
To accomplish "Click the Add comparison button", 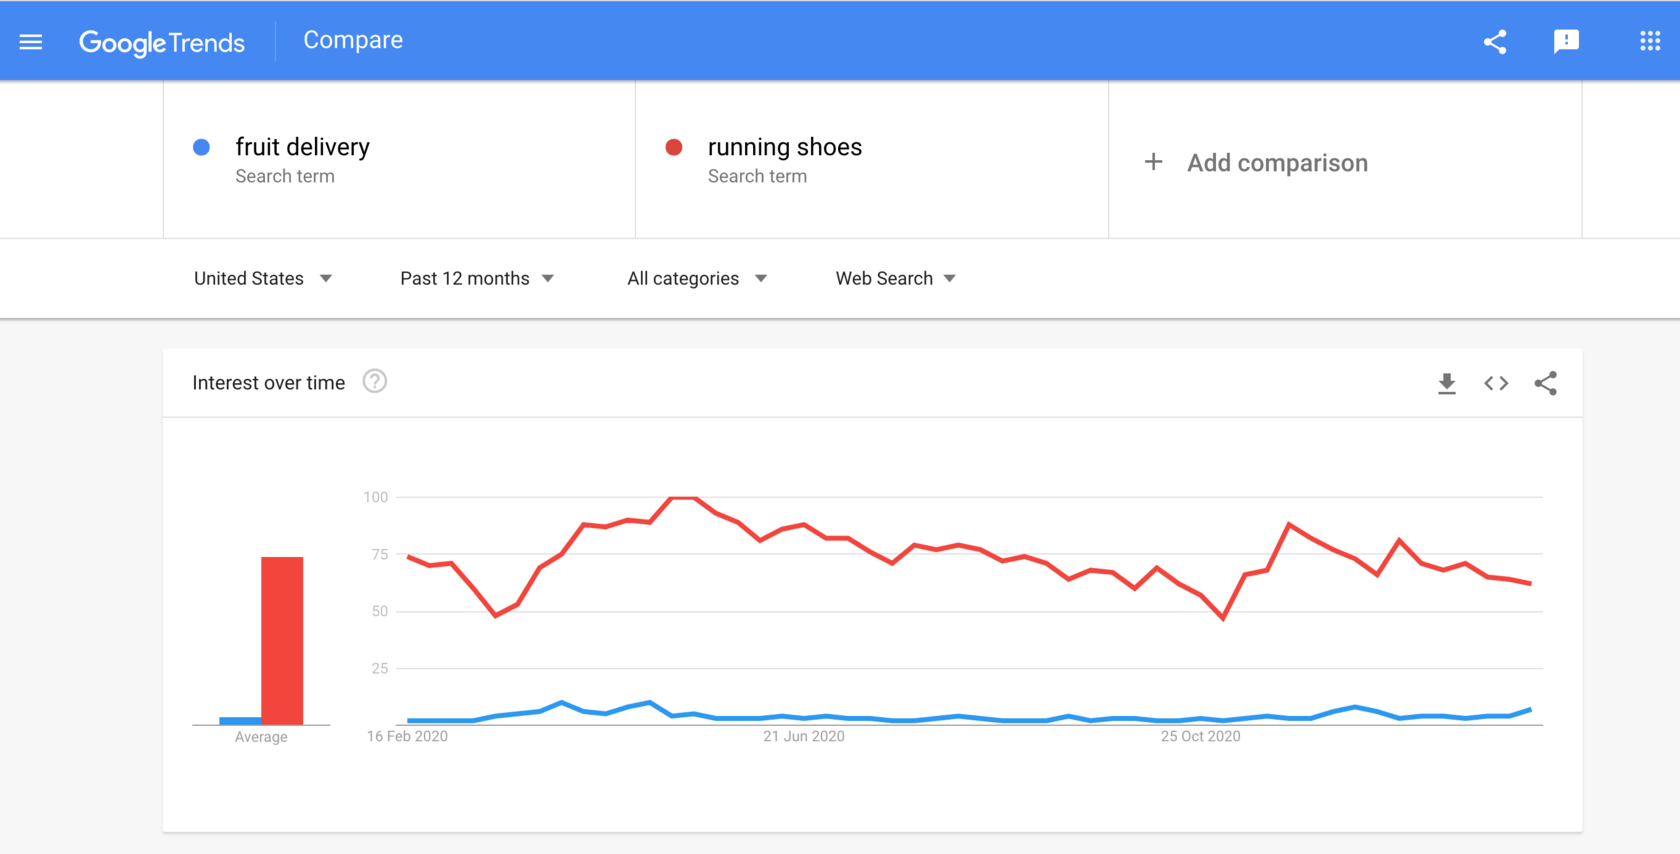I will pos(1276,163).
